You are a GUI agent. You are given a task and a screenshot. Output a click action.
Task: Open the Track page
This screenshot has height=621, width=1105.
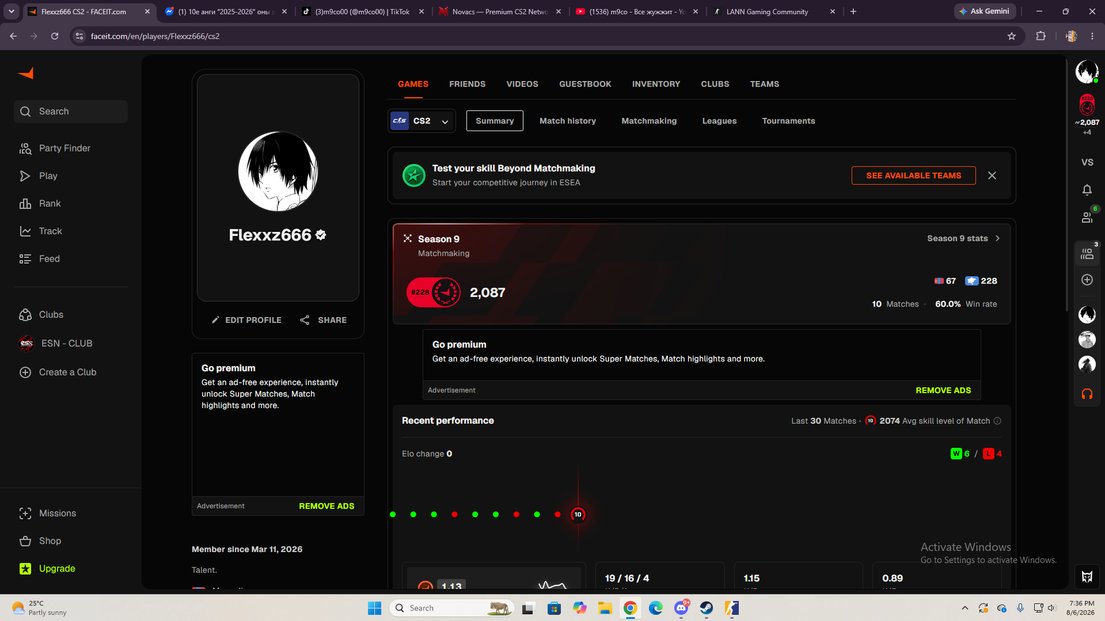[41, 230]
